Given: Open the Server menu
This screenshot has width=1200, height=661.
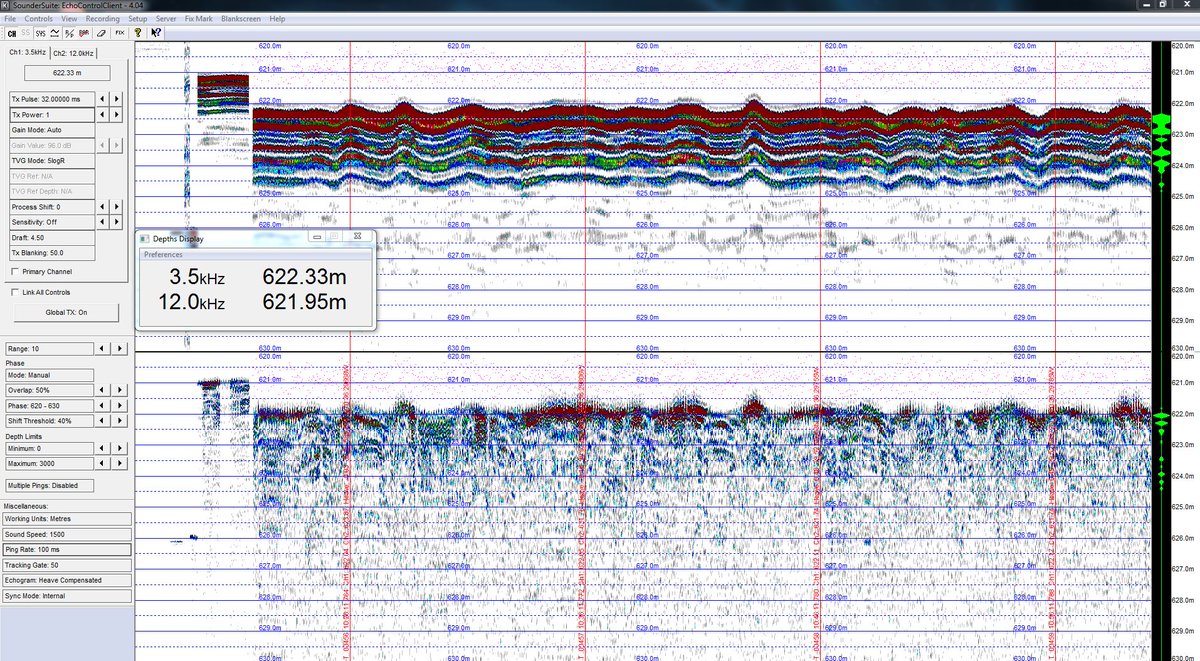Looking at the screenshot, I should point(166,19).
